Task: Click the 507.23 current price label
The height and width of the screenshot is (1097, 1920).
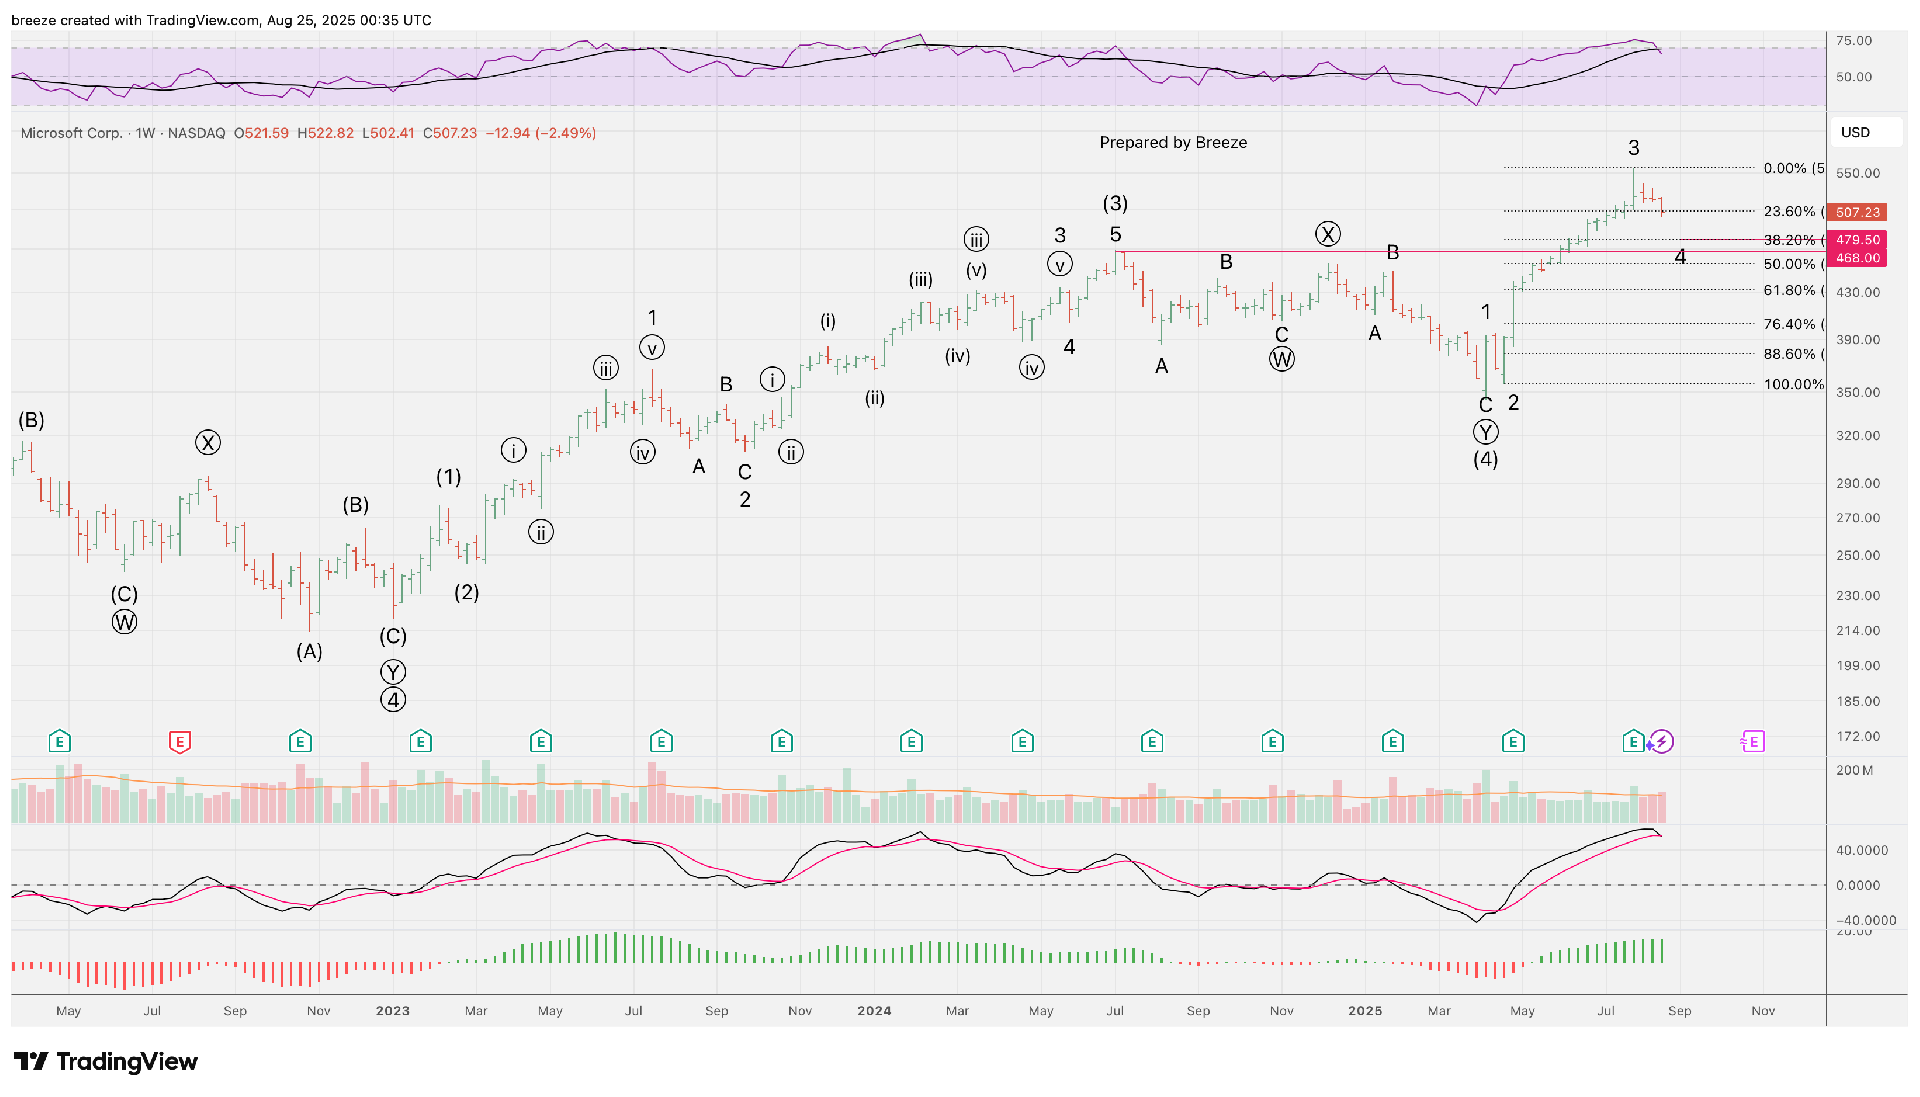Action: tap(1857, 212)
